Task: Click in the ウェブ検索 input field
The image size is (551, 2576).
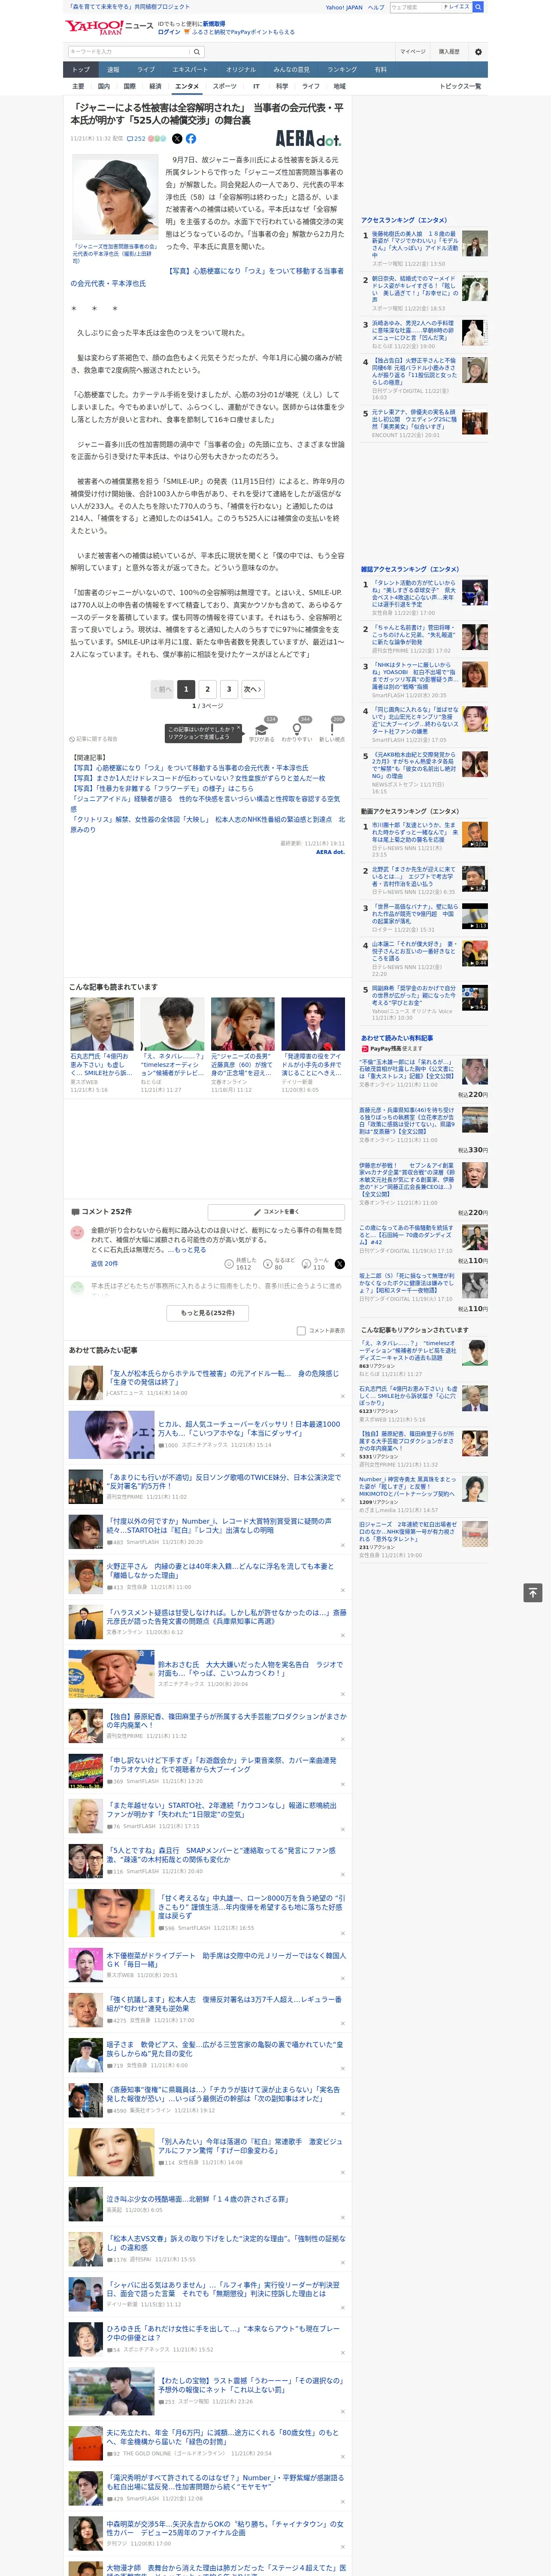Action: [415, 7]
